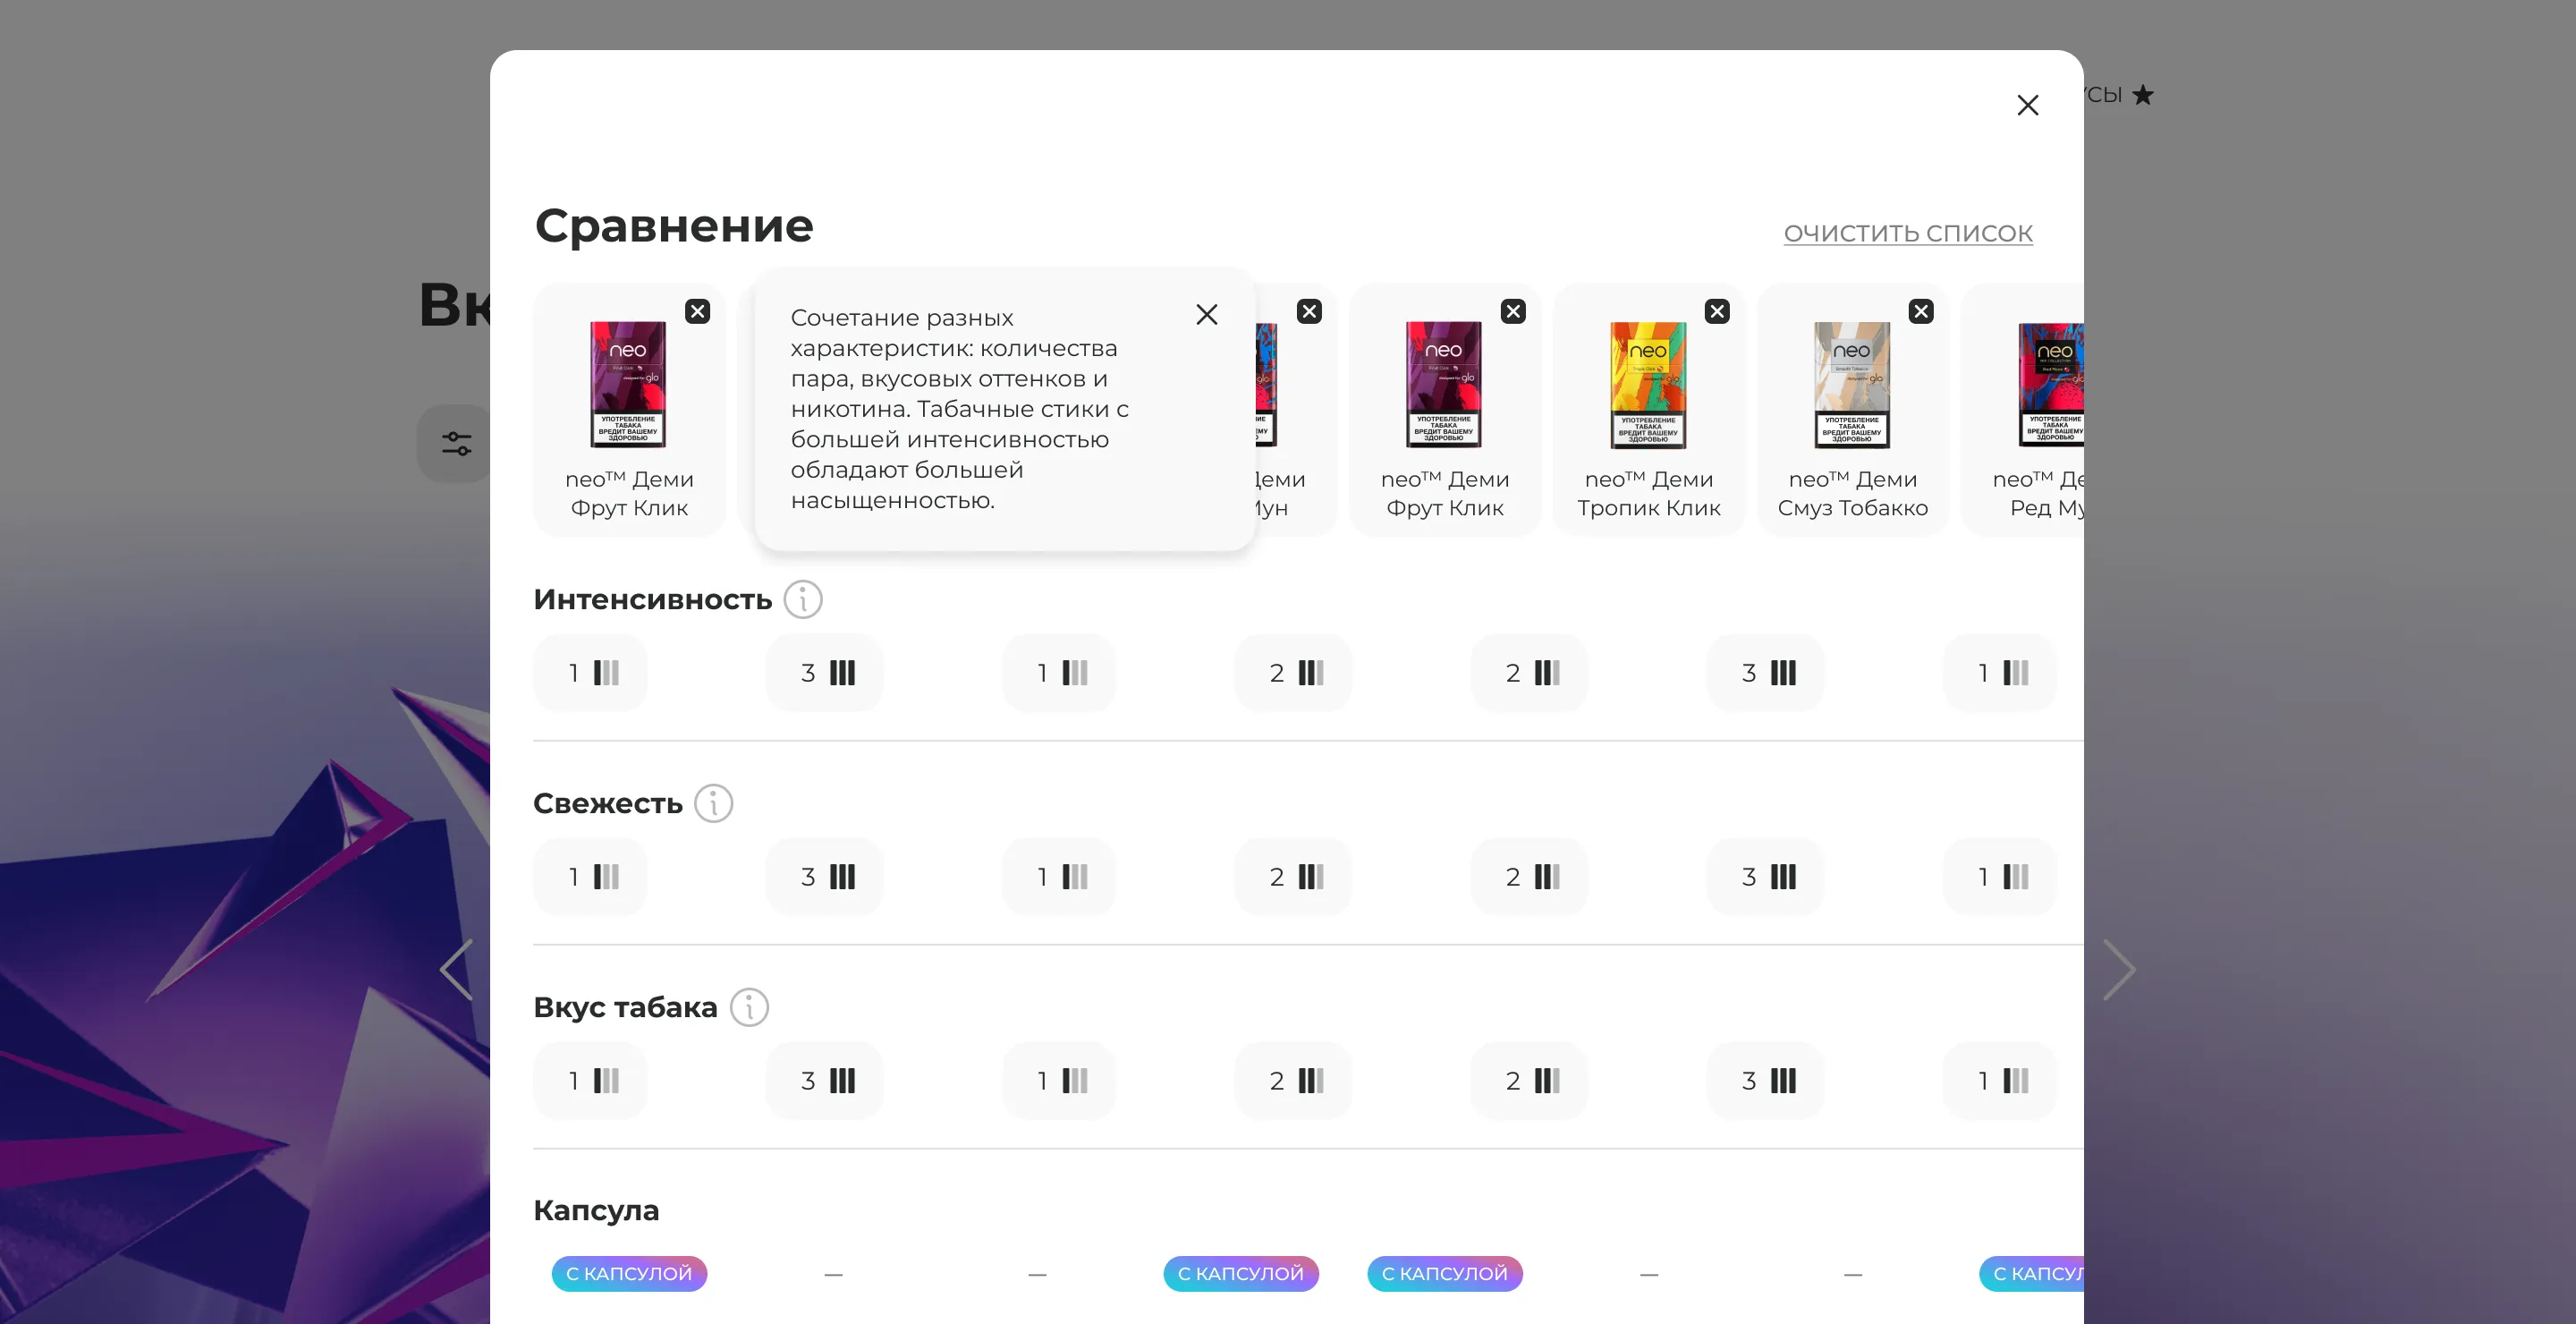Screen dimensions: 2576x1324
Task: Click ОЧИСТИТЬ СПИСОК link
Action: pyautogui.click(x=1907, y=233)
